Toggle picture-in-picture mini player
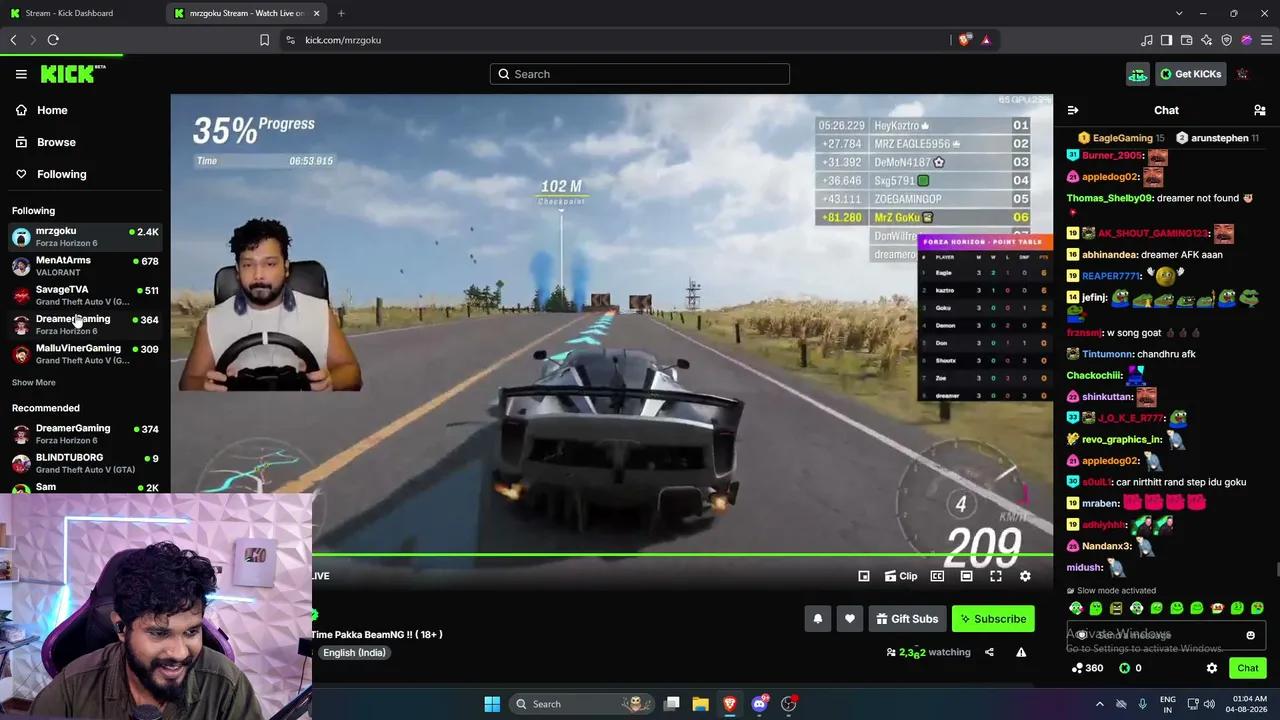1280x720 pixels. (864, 576)
